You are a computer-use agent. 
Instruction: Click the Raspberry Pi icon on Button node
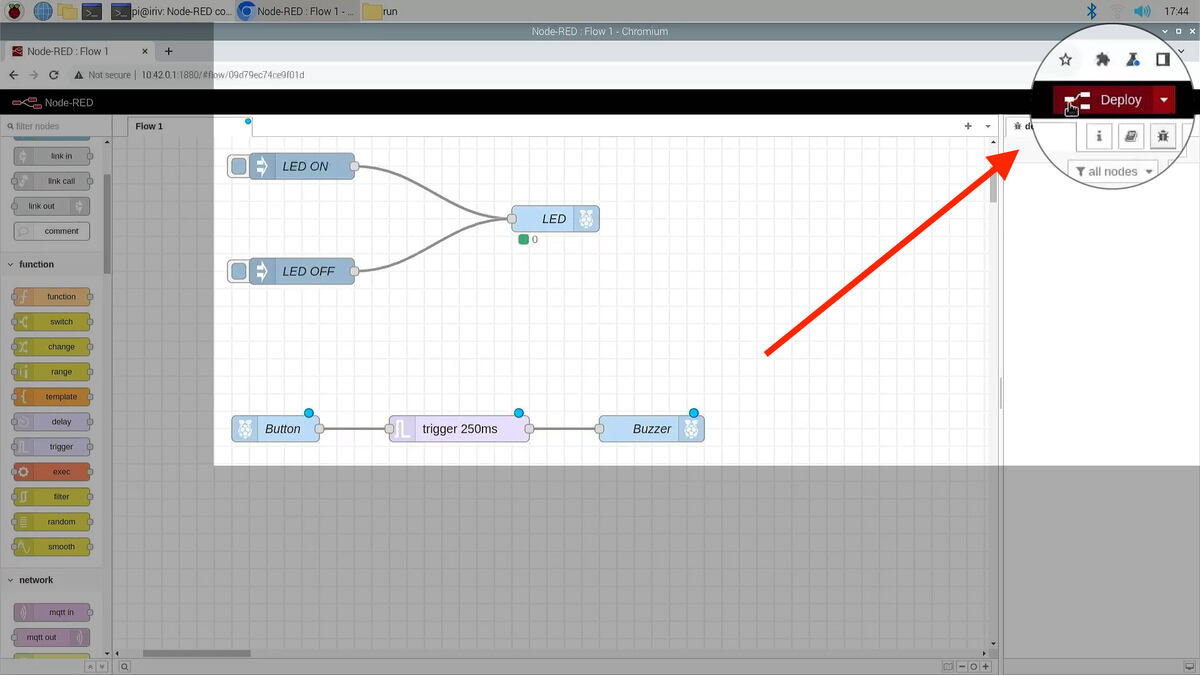[x=245, y=429]
